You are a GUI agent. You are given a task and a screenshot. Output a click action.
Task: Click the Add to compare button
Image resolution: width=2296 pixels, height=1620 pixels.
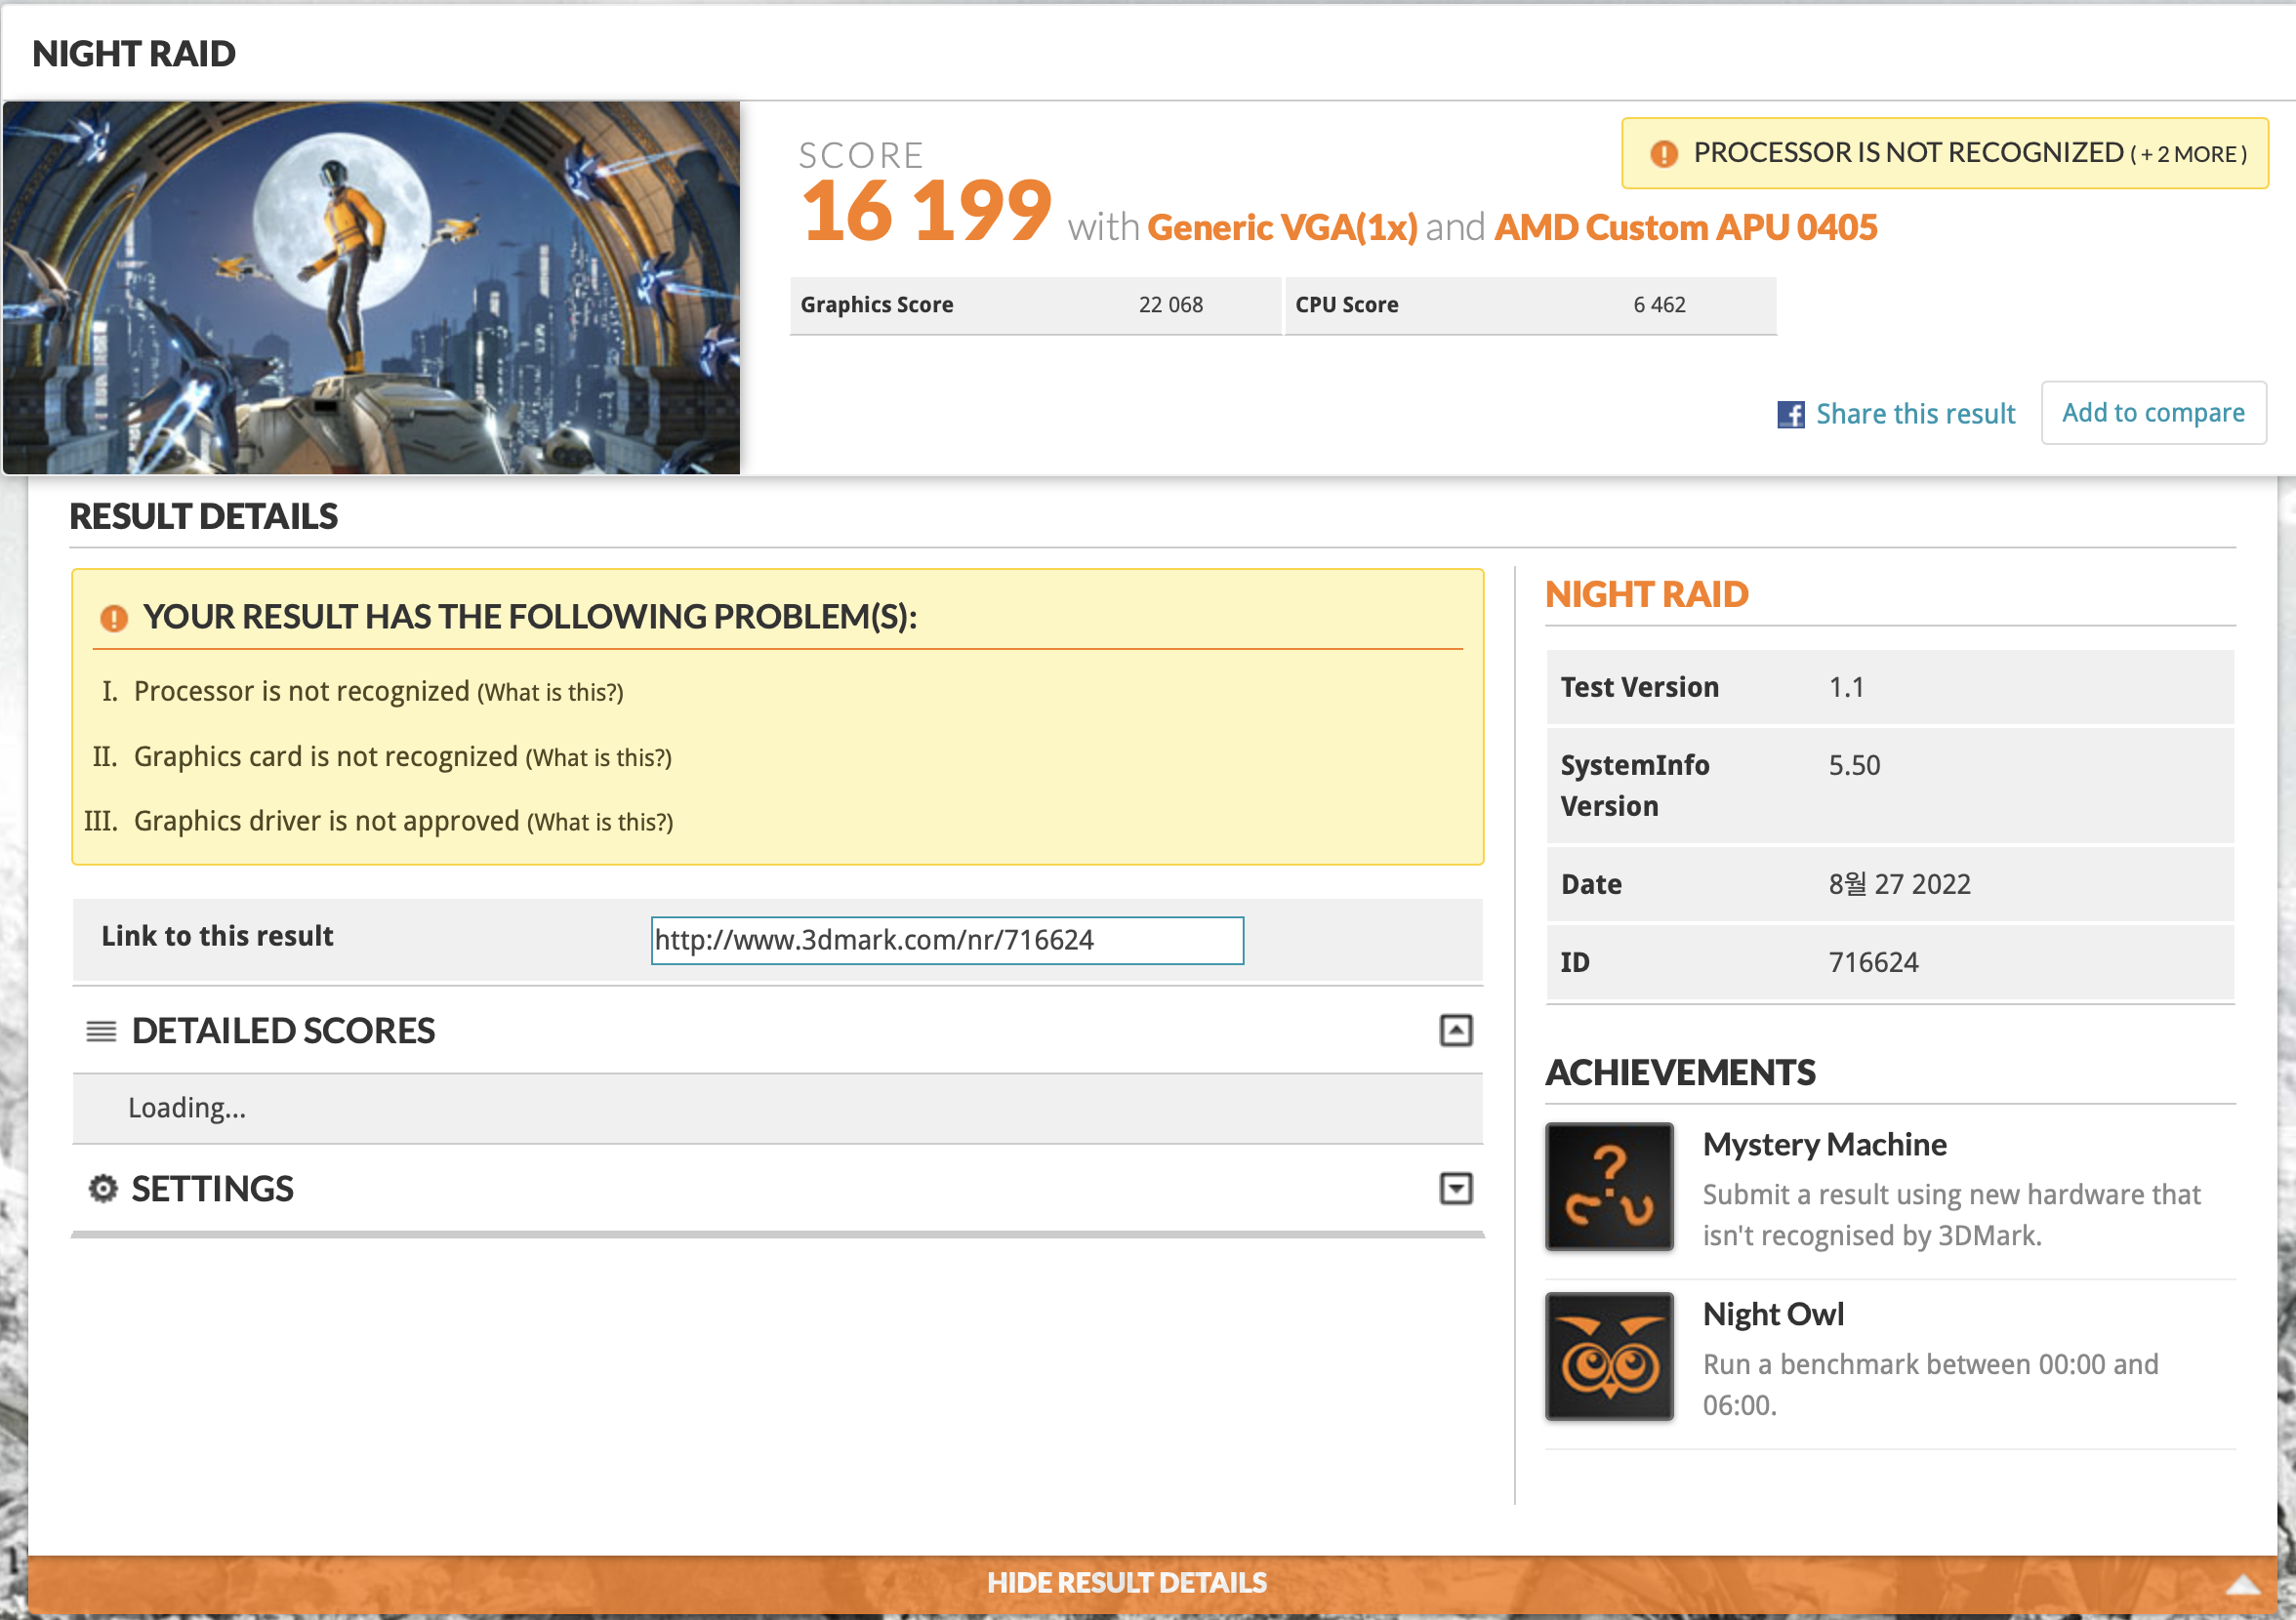2152,412
